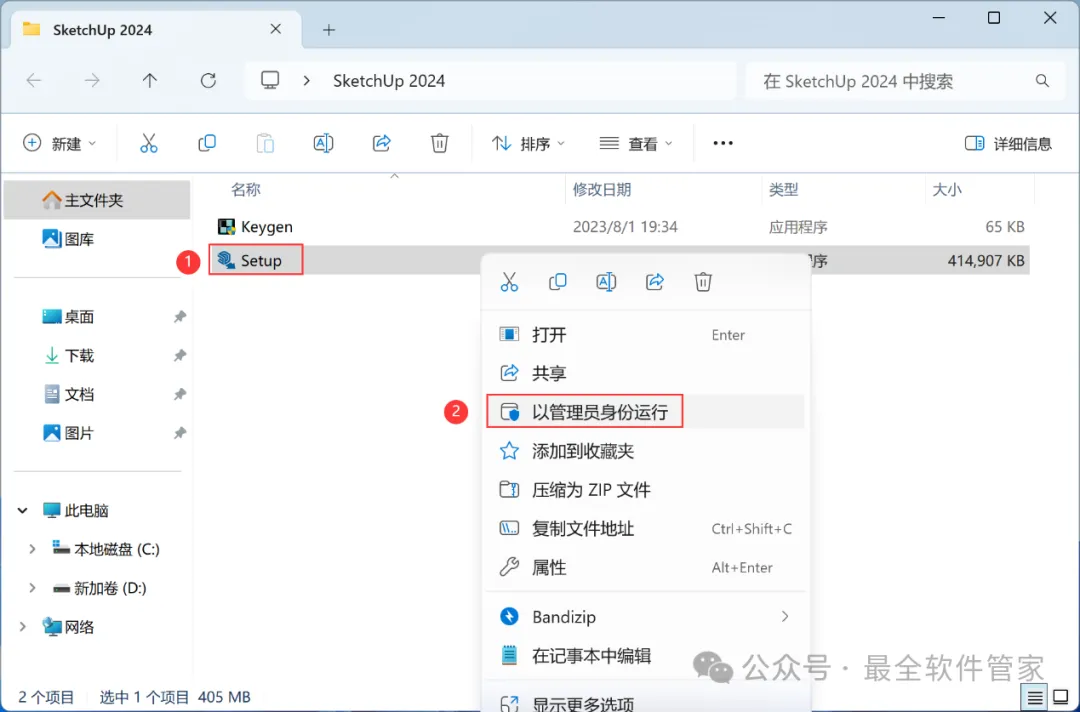Viewport: 1080px width, 712px height.
Task: Click the PC icon in address bar
Action: click(270, 81)
